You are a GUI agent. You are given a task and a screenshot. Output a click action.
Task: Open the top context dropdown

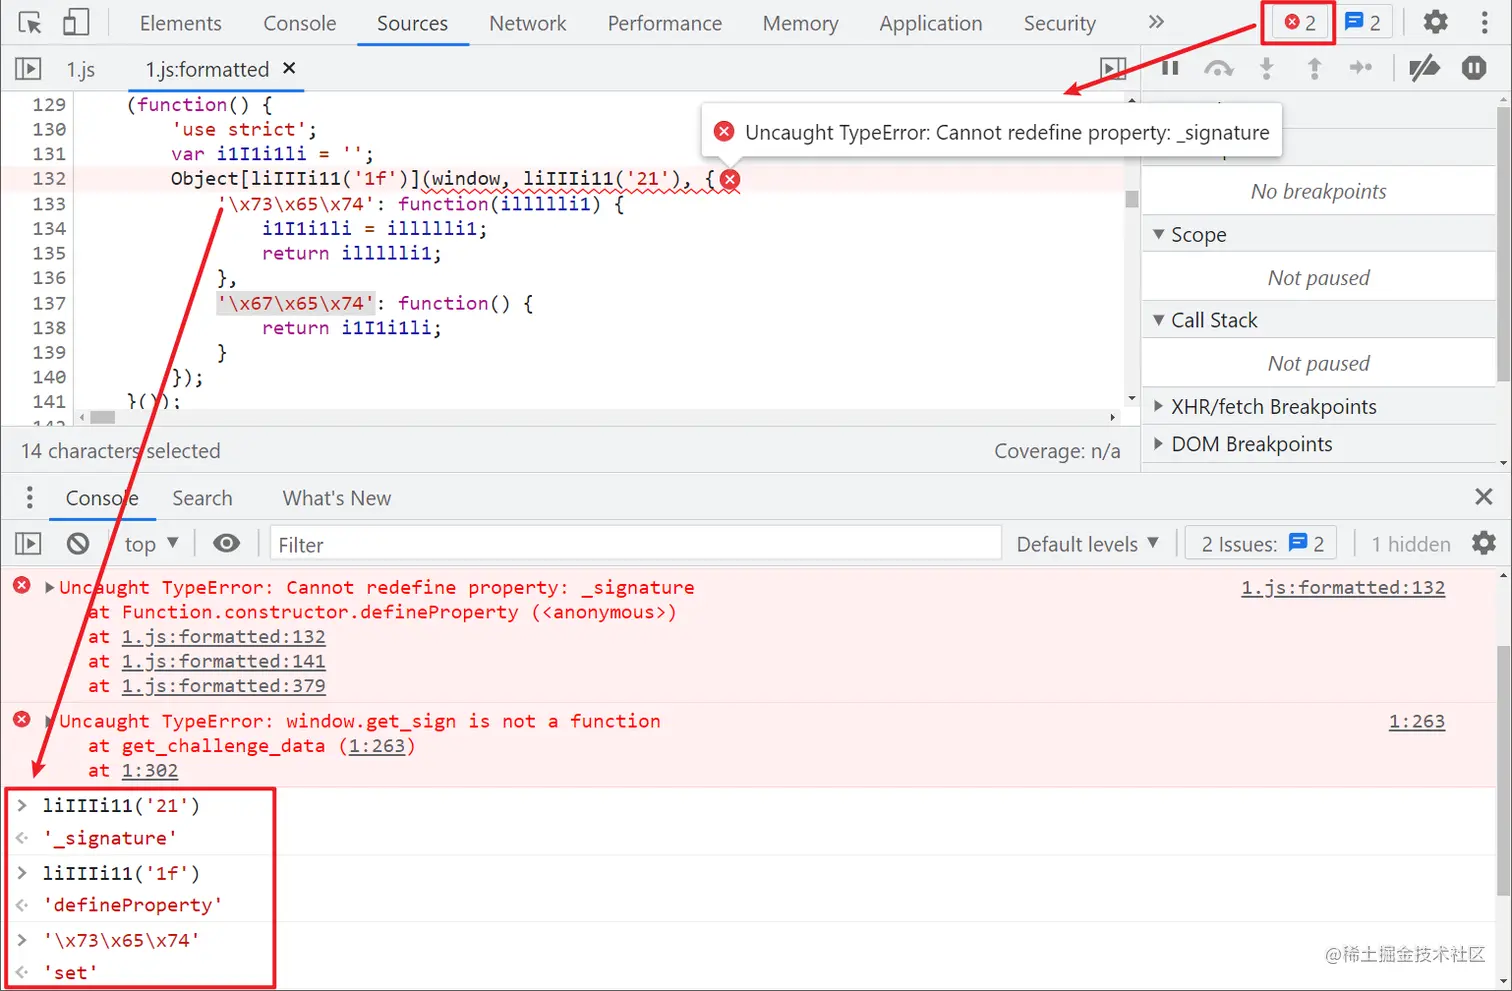(x=151, y=544)
